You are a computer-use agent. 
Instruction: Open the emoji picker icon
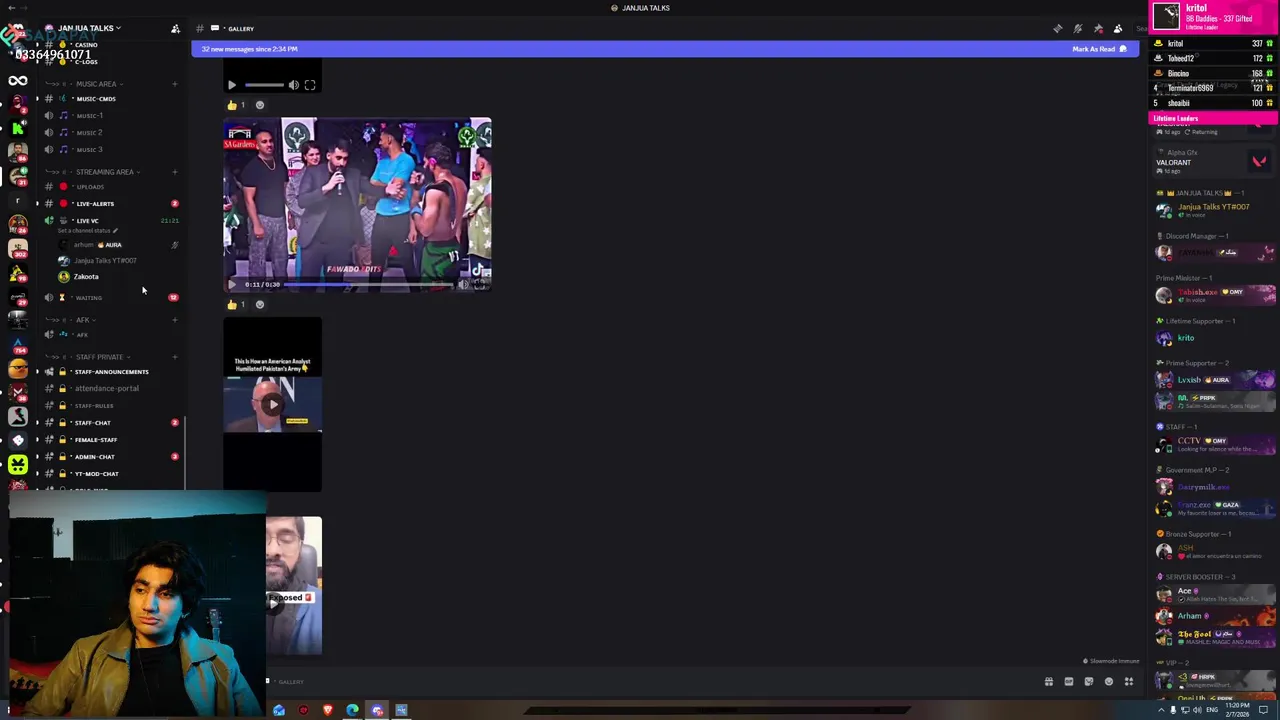pos(1109,682)
